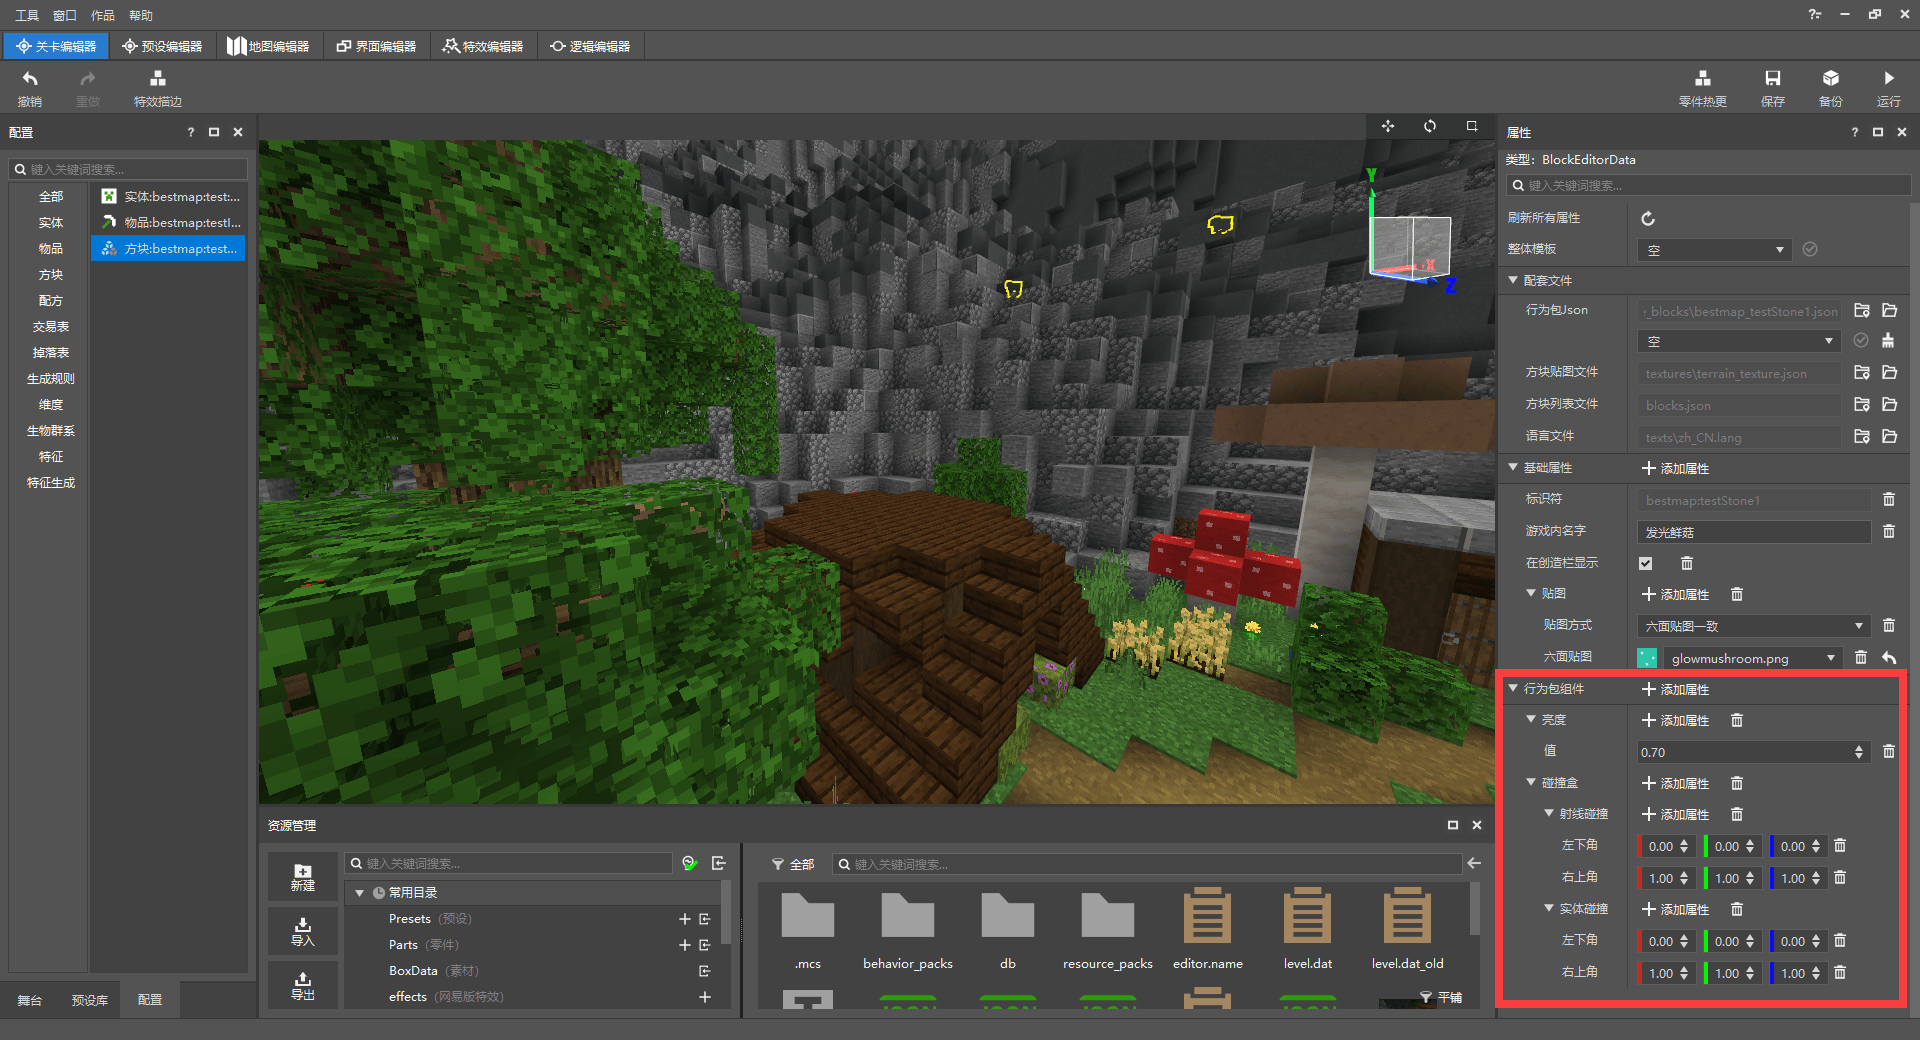Click 添加属性 next to 基础属性
This screenshot has width=1920, height=1040.
(x=1675, y=468)
